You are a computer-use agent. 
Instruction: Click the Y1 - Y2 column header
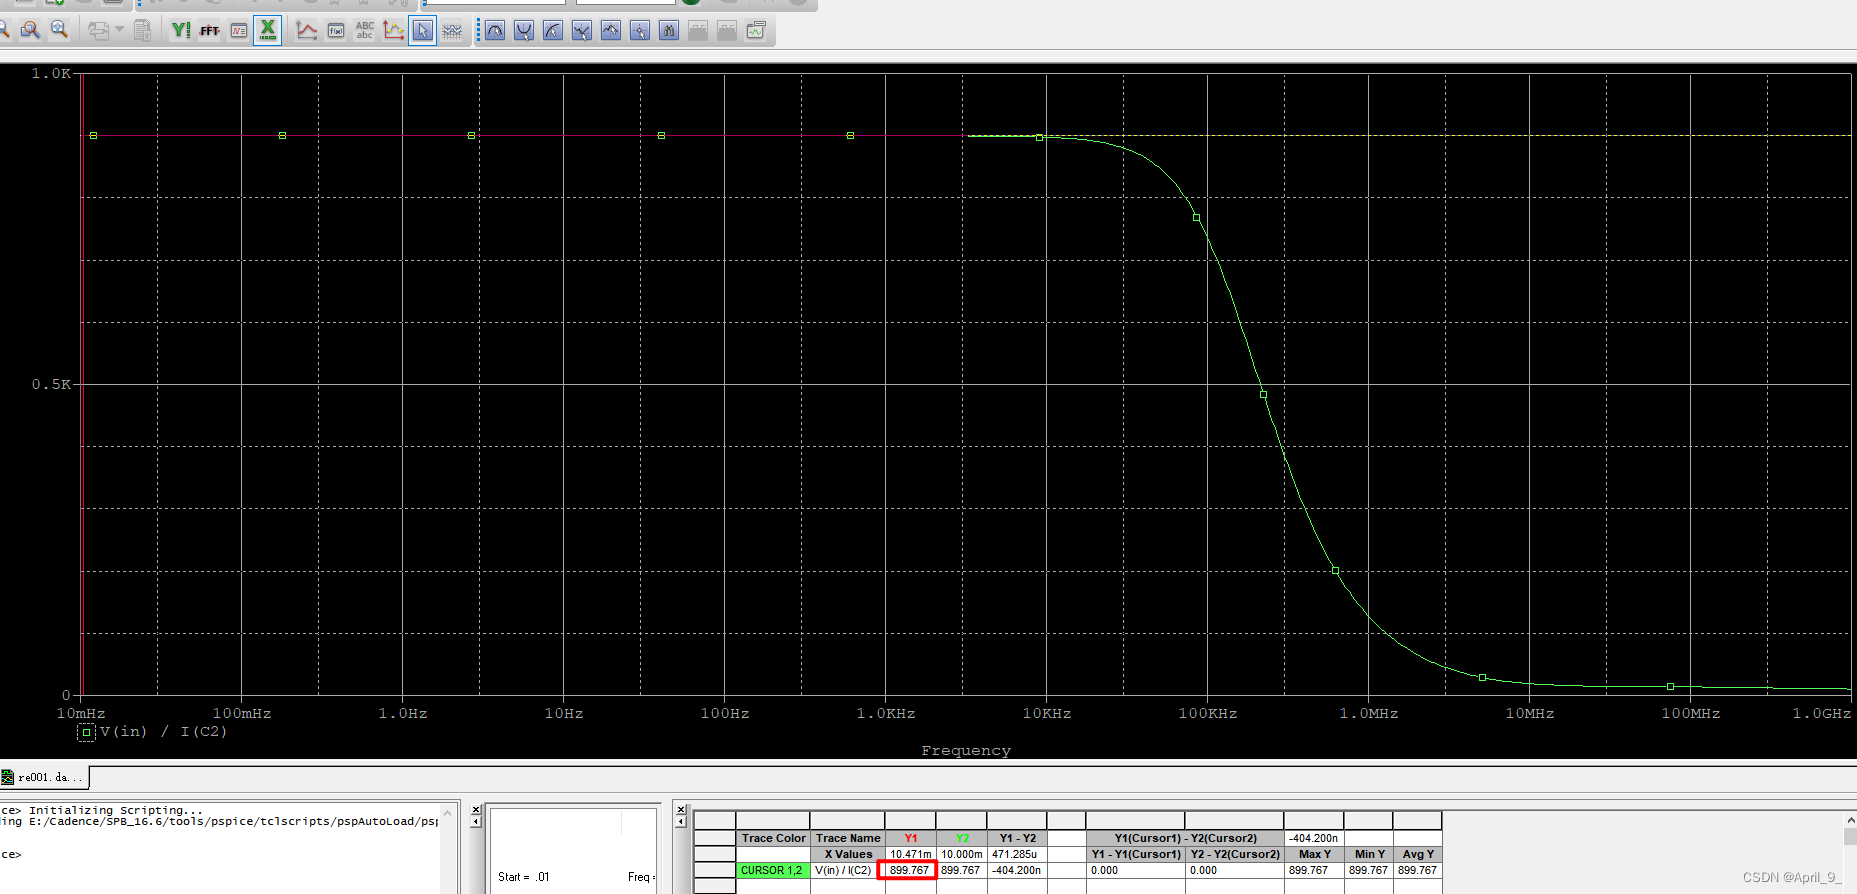click(x=1017, y=838)
